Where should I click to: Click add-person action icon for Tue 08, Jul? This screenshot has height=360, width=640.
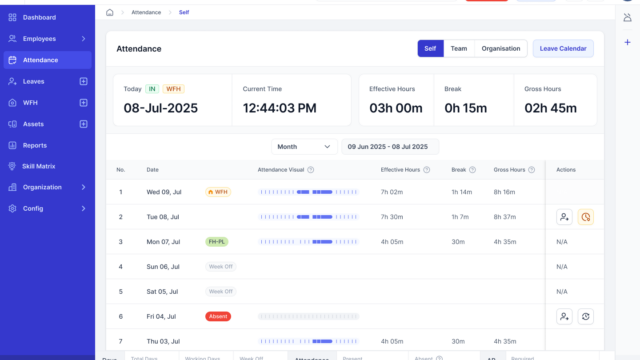tap(564, 217)
